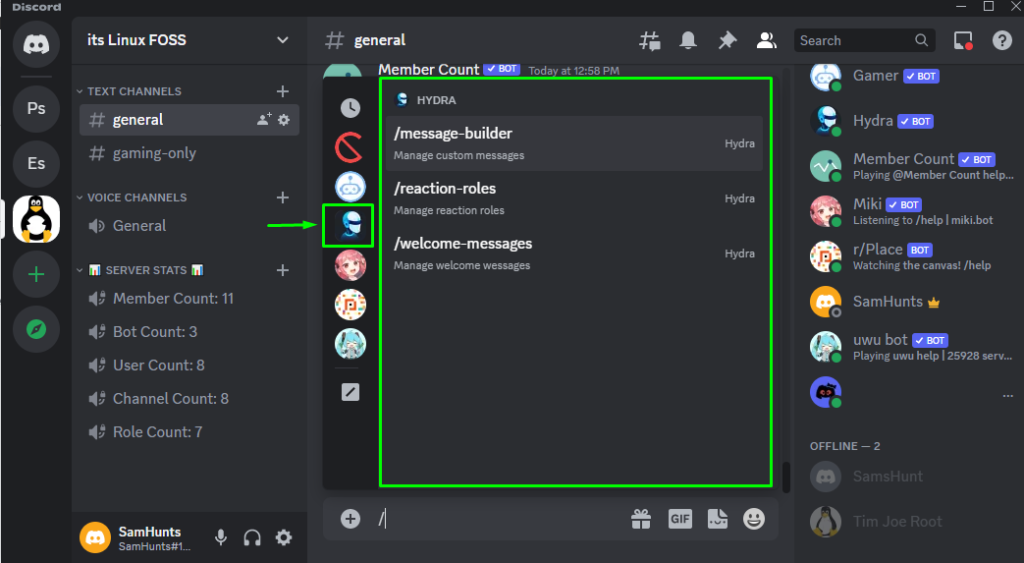This screenshot has width=1024, height=563.
Task: Show pinned messages pin icon
Action: click(x=727, y=40)
